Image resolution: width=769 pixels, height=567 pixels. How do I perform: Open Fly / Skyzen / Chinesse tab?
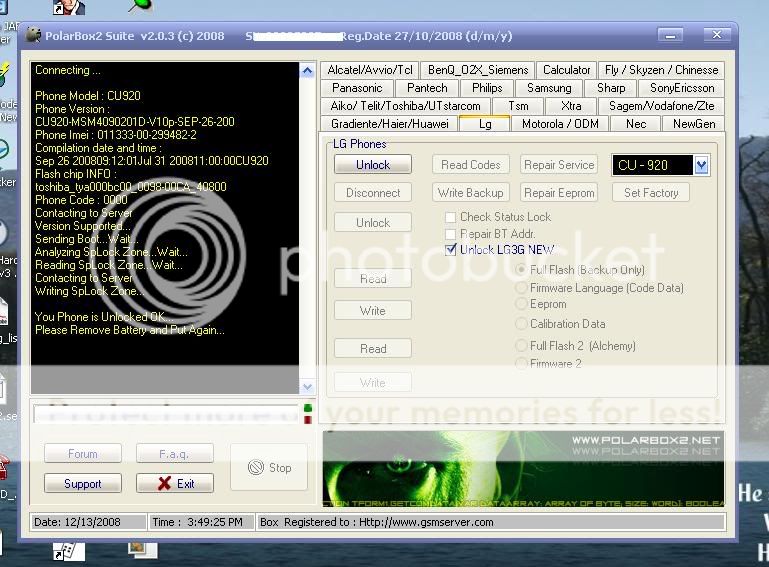[x=661, y=70]
